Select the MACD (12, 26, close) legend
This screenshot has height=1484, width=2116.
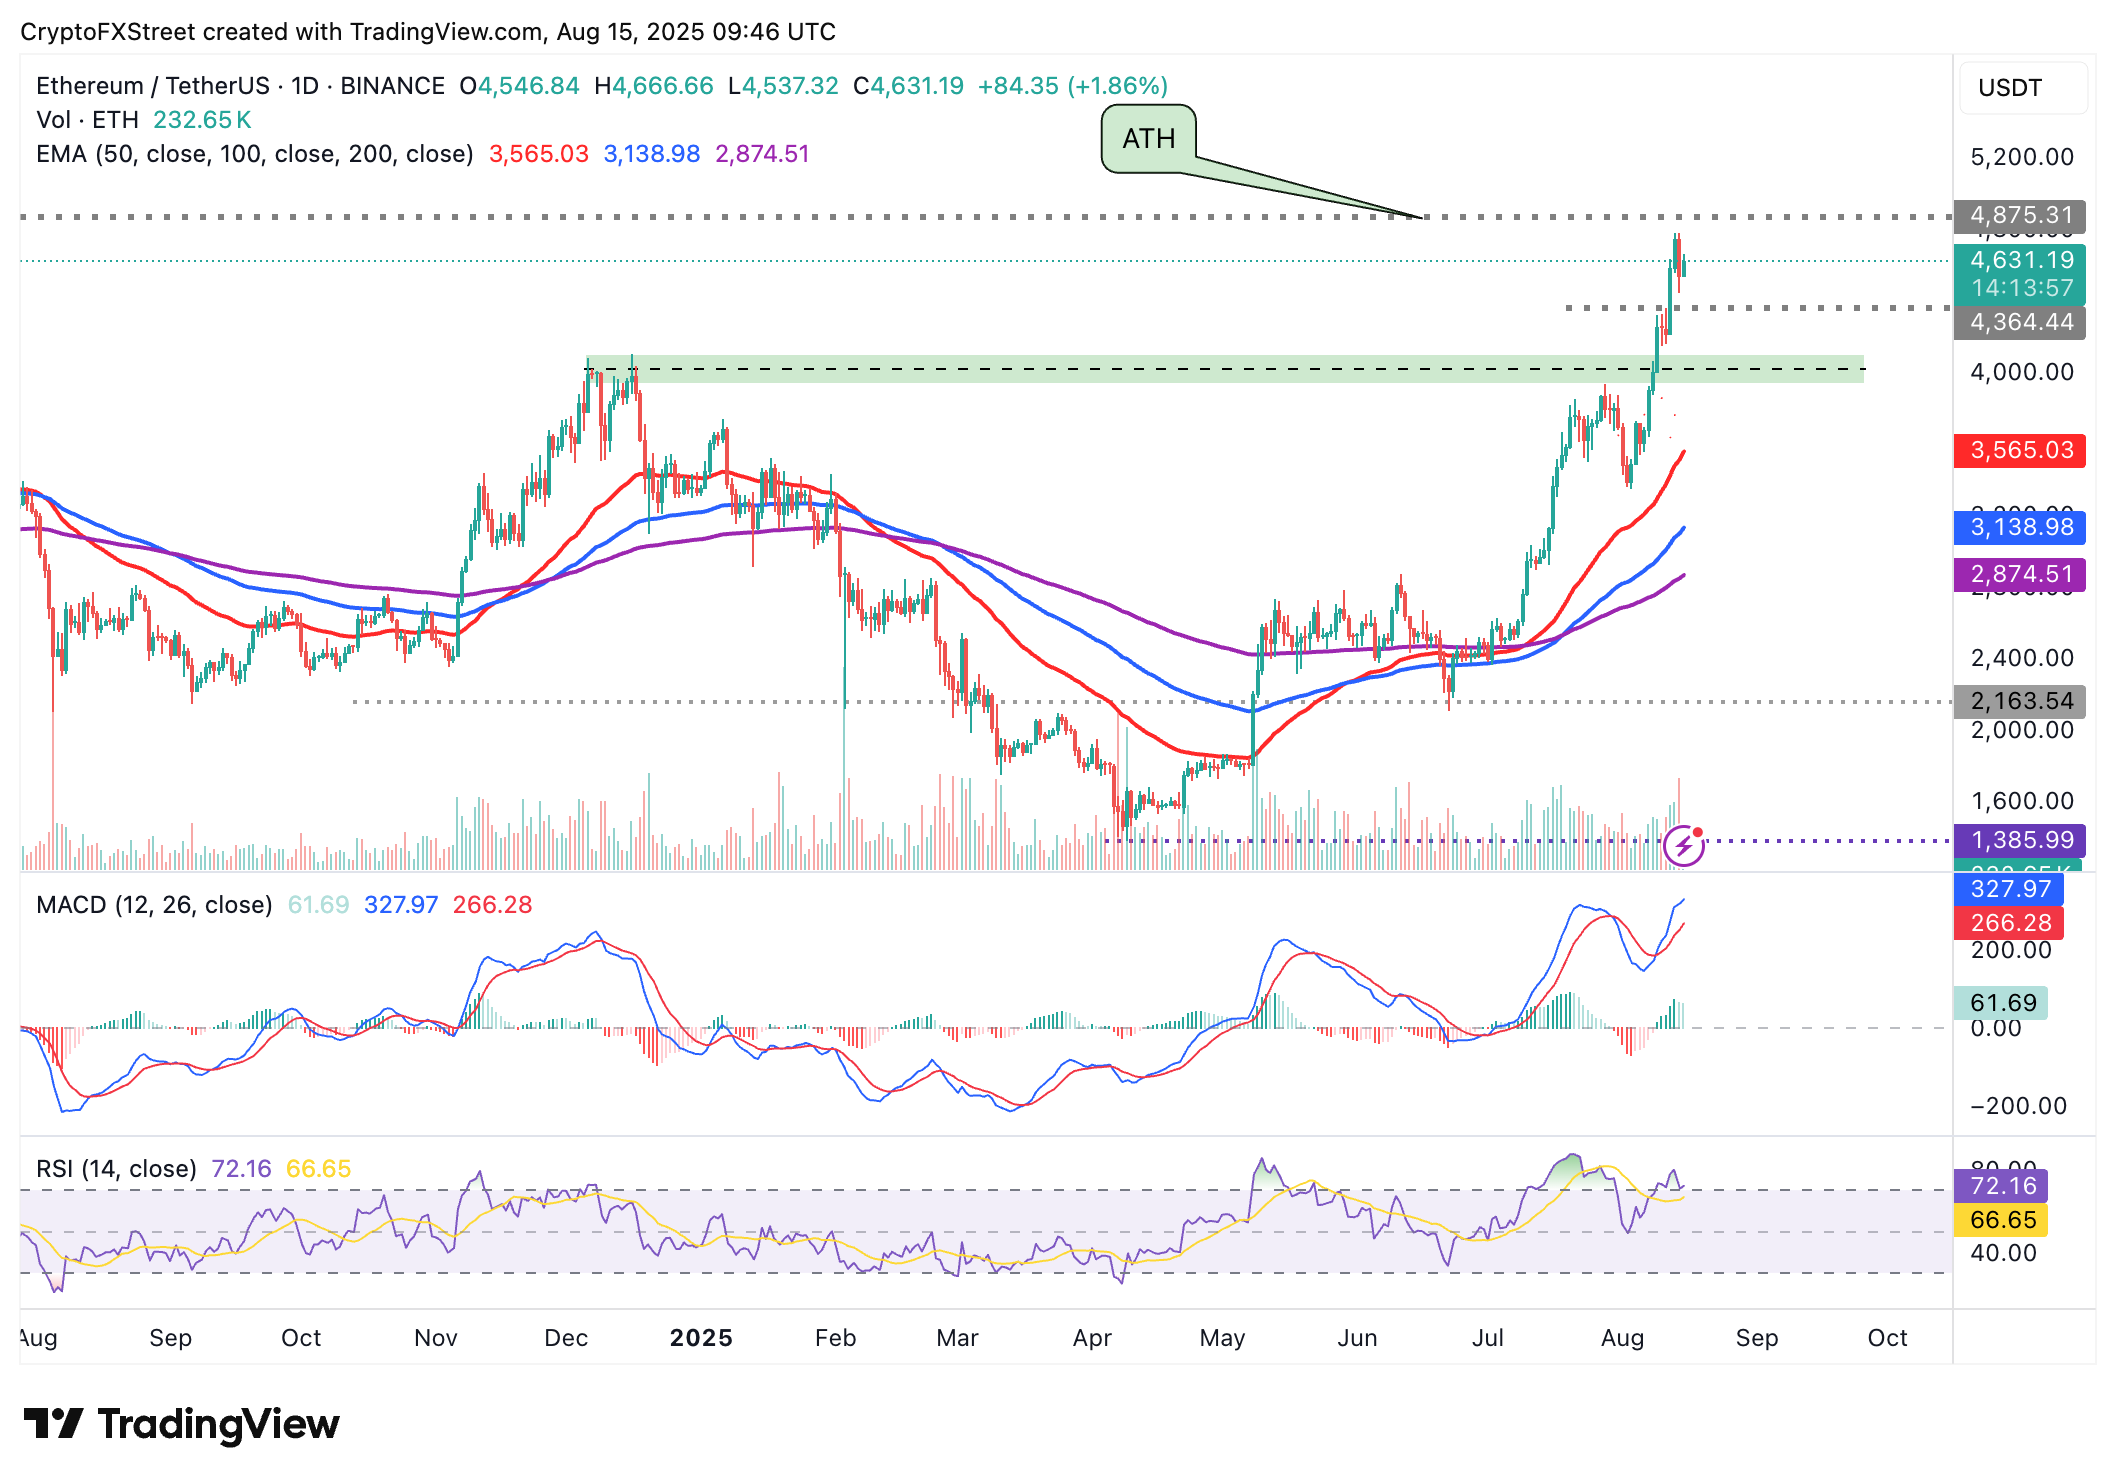coord(154,905)
